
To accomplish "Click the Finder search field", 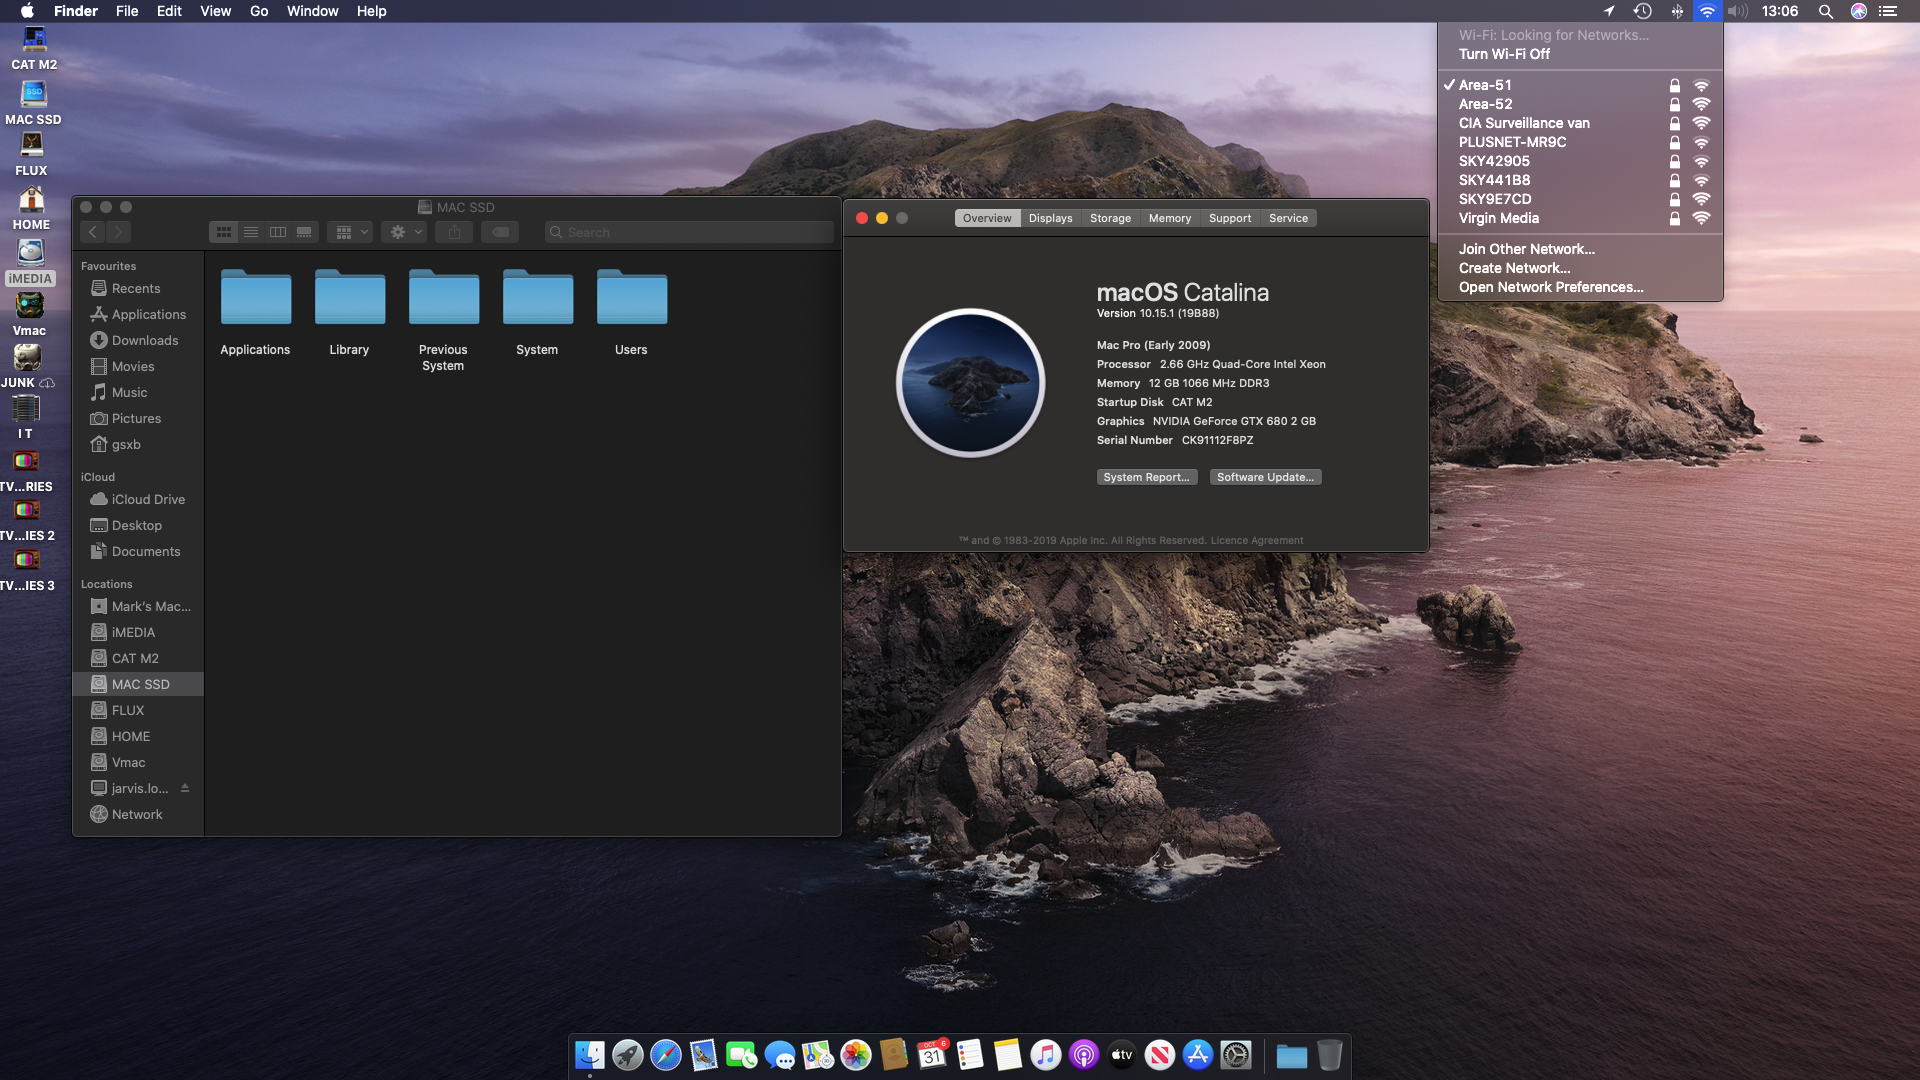I will pos(689,232).
